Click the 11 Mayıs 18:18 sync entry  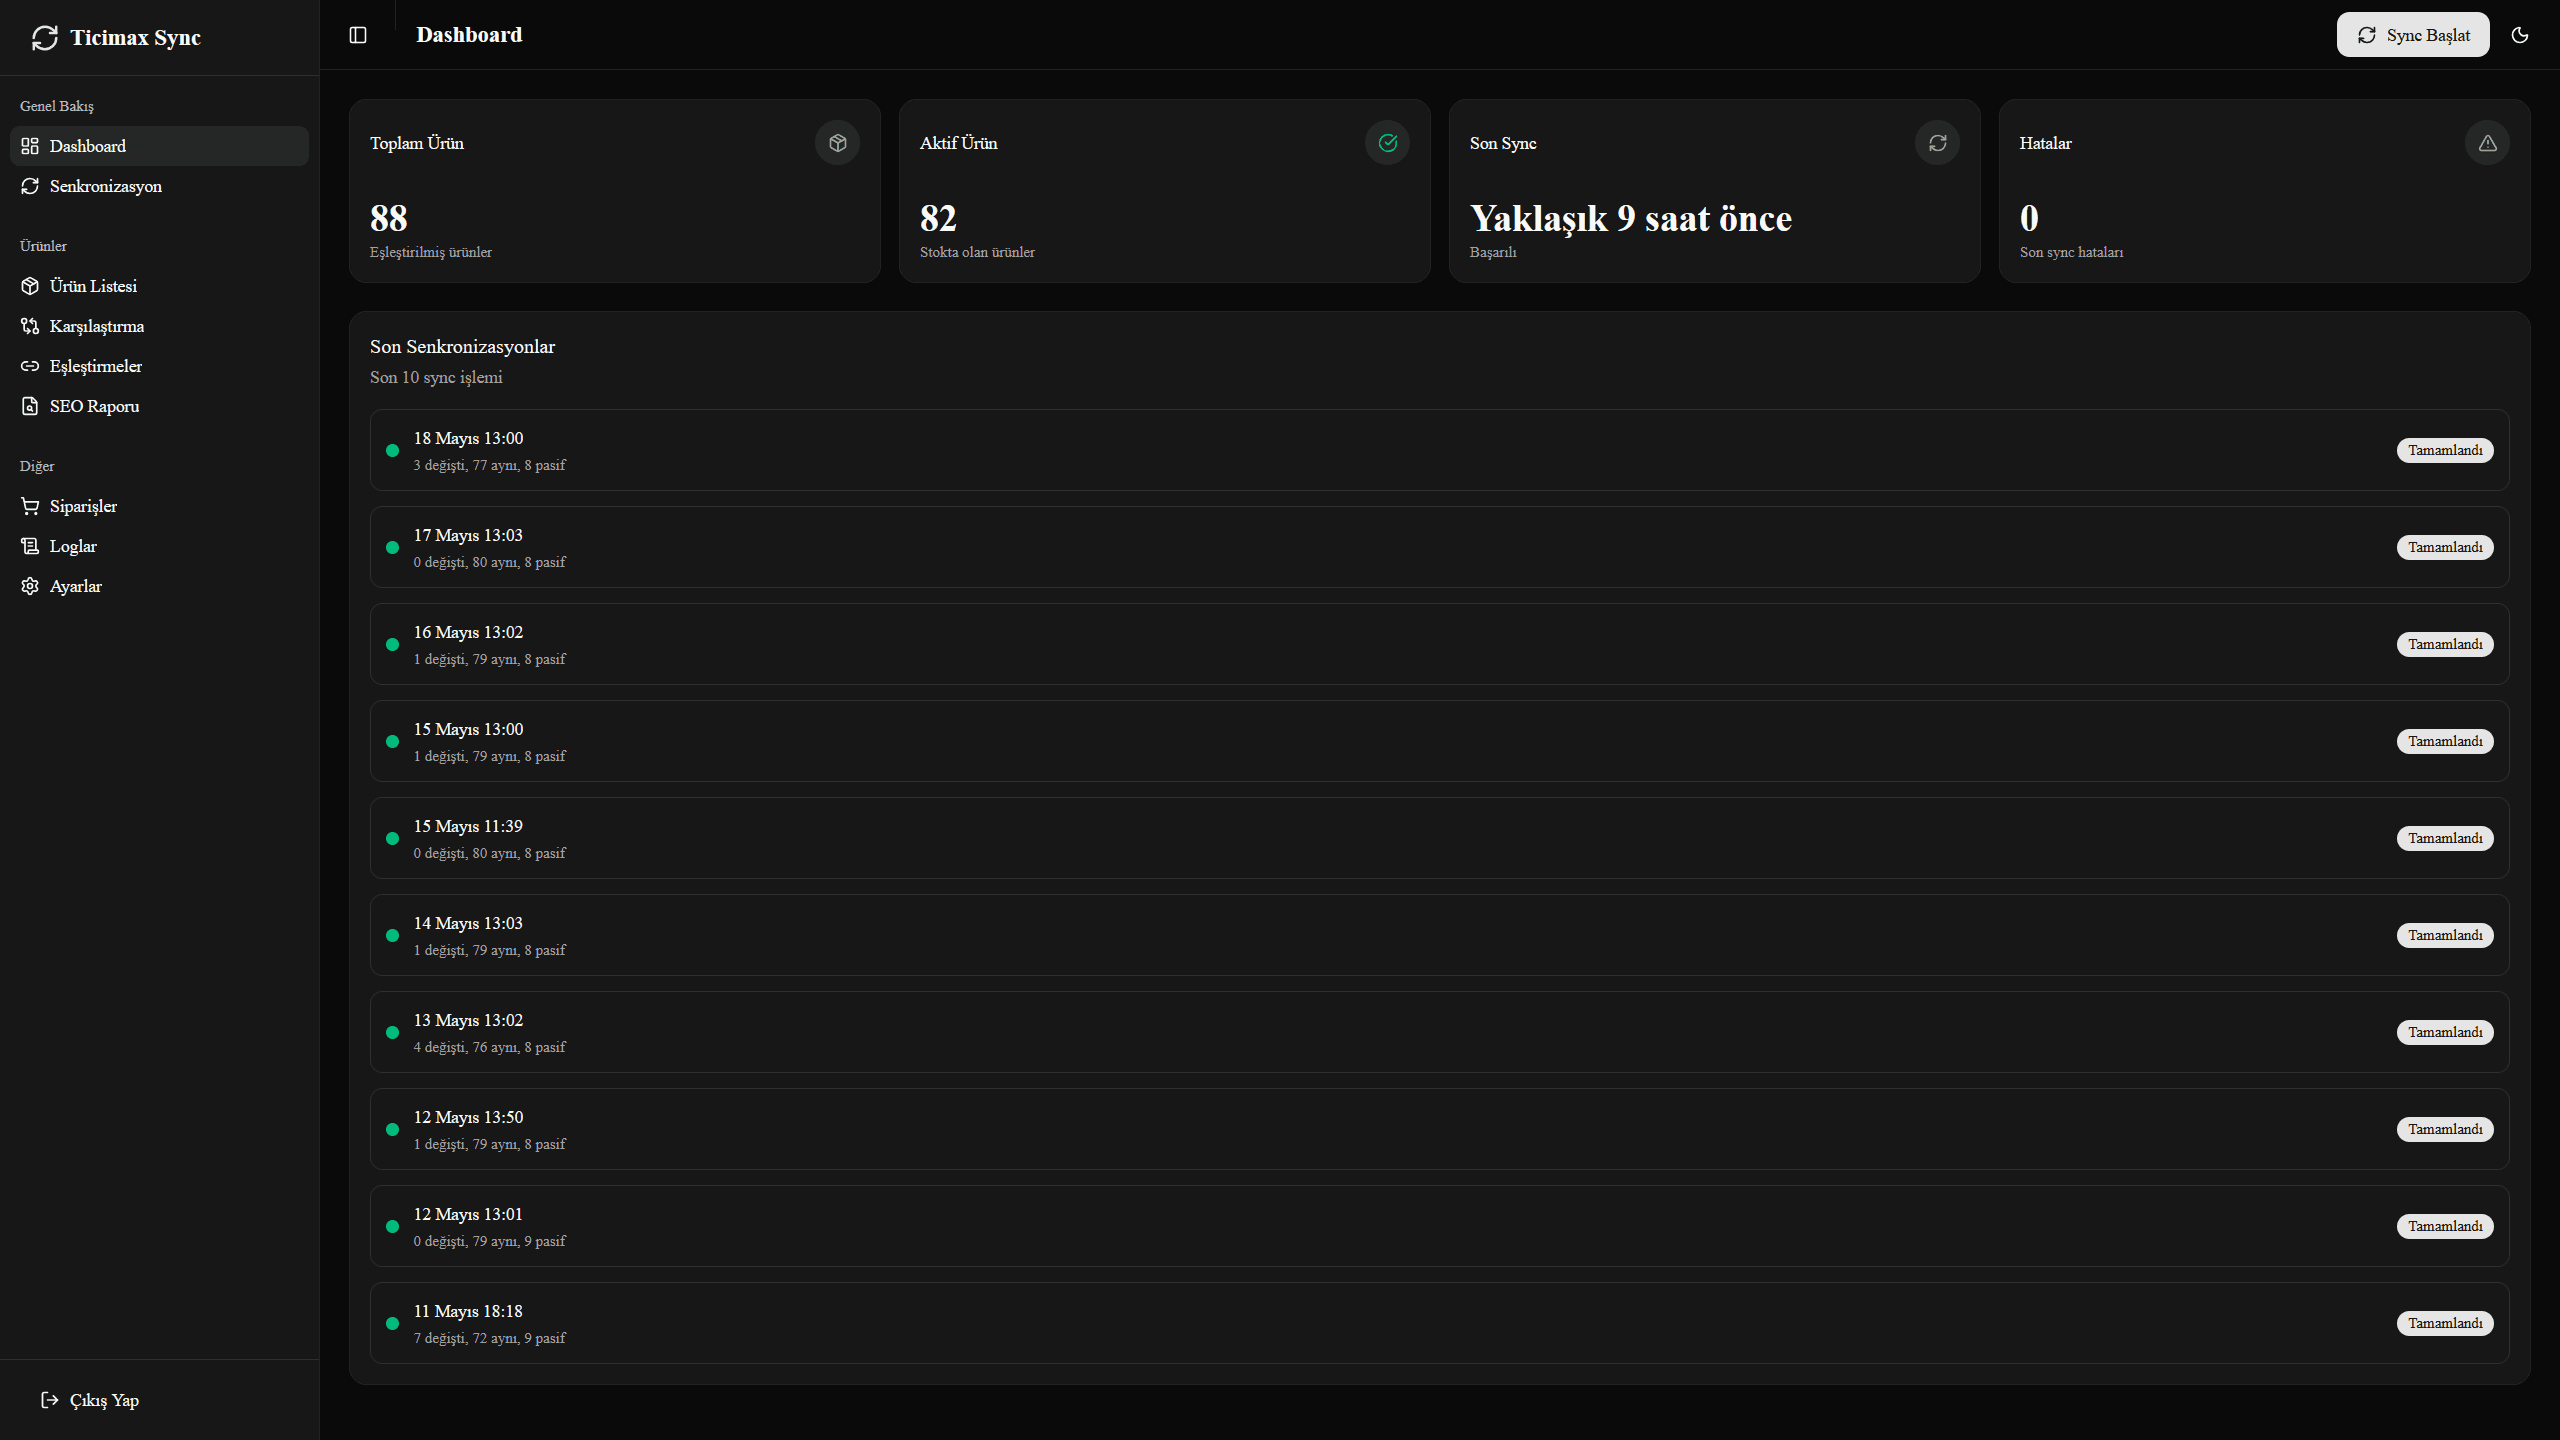[x=1440, y=1323]
